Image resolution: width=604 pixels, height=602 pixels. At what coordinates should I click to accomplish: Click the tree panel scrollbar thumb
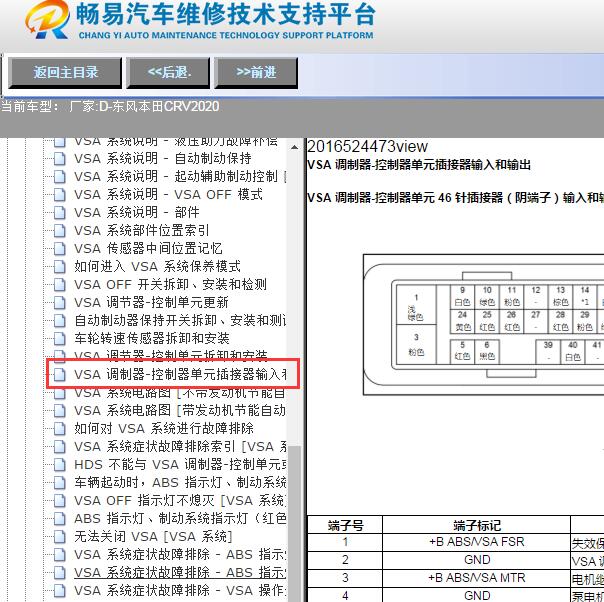(294, 523)
